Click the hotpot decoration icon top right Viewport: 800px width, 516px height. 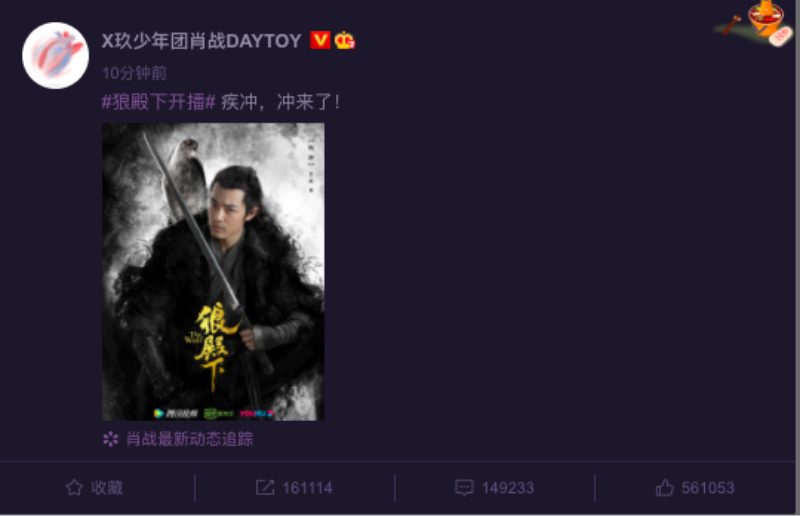[755, 22]
